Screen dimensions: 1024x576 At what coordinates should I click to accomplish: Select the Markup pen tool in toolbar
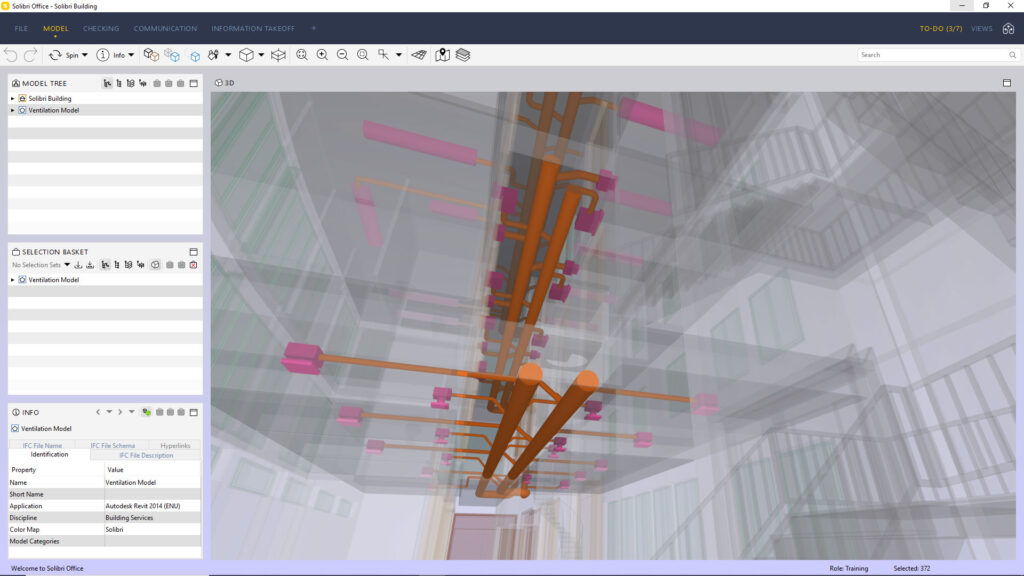click(215, 54)
